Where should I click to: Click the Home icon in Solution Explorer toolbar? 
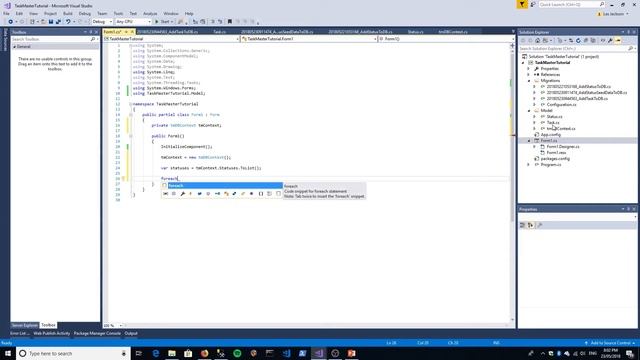(538, 40)
